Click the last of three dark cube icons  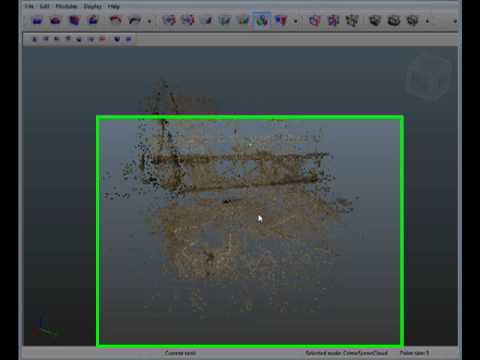pos(412,21)
